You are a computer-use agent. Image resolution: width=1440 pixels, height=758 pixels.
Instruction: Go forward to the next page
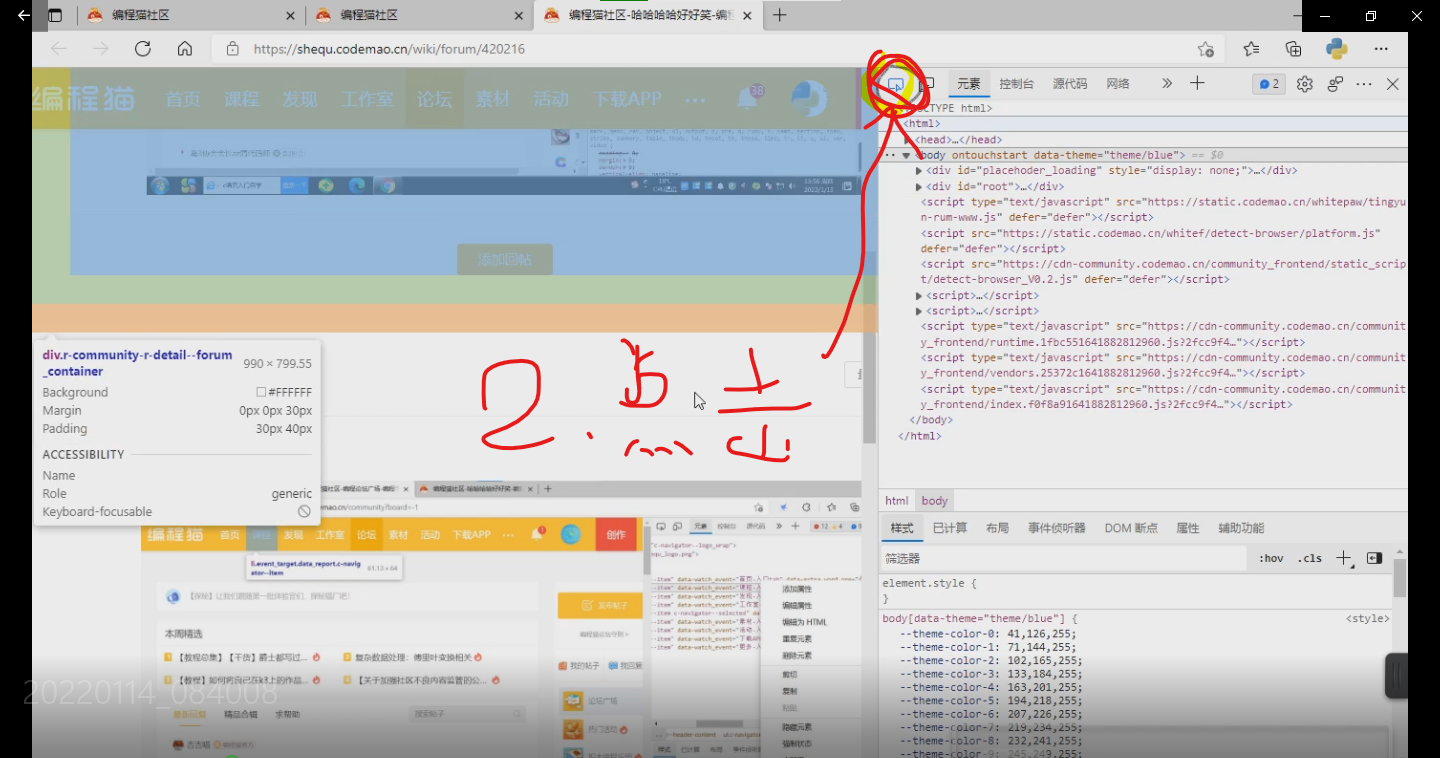(x=101, y=49)
